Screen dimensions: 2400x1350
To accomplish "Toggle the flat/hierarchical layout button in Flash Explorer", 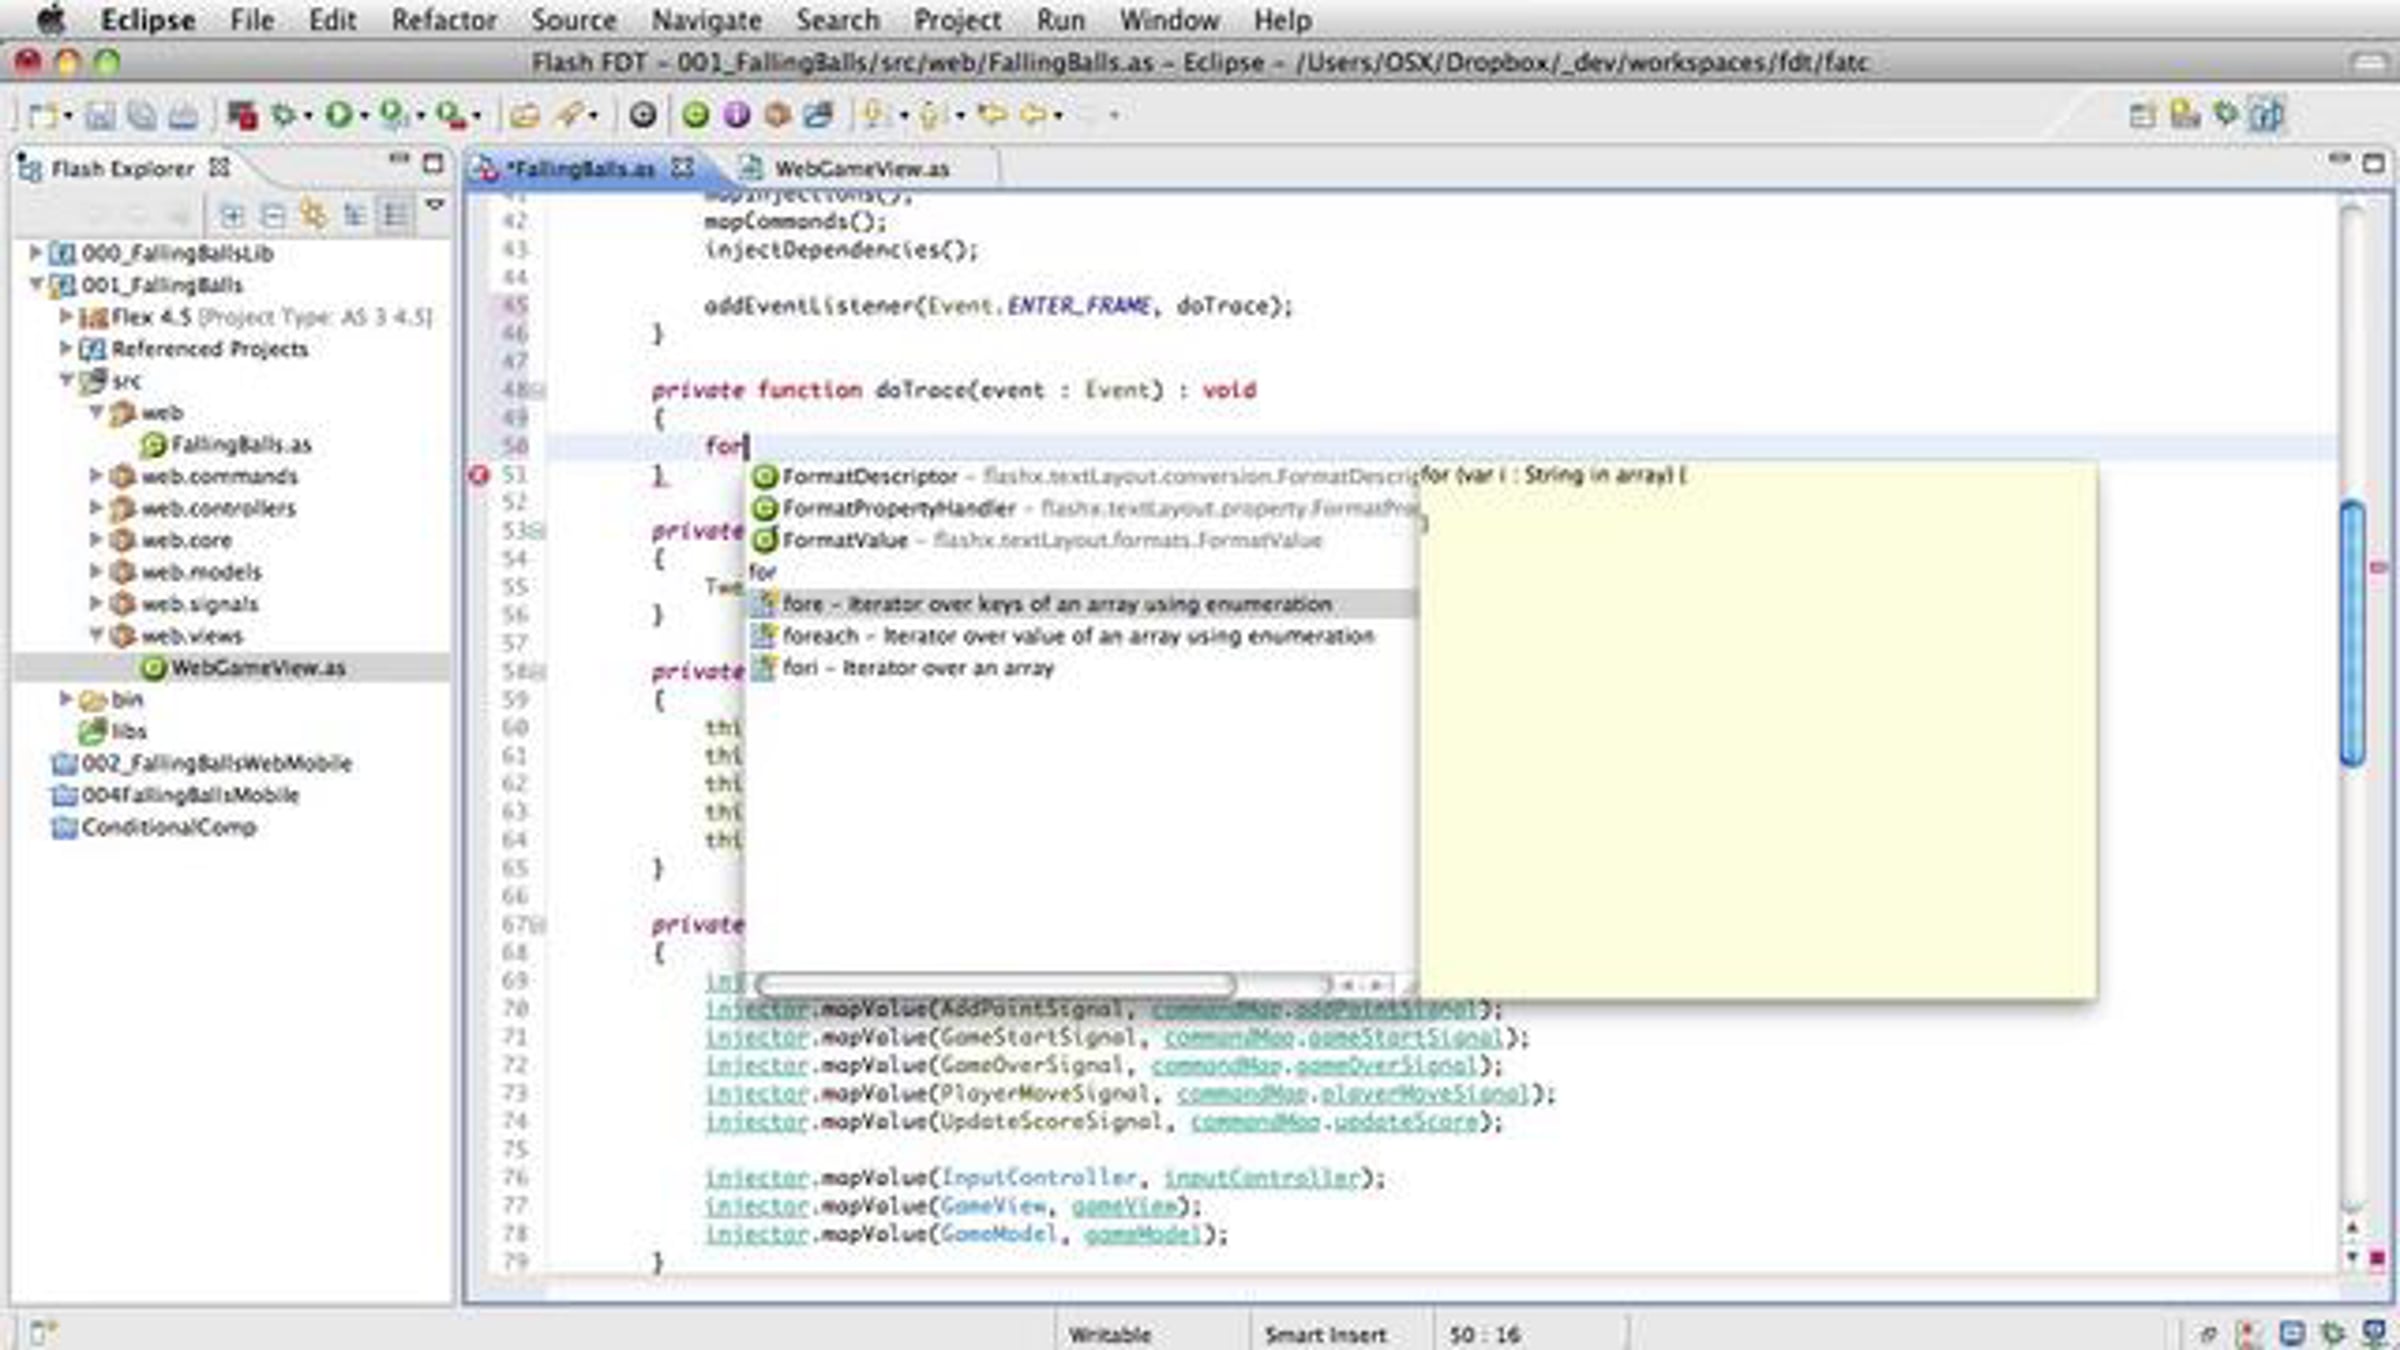I will (x=395, y=215).
